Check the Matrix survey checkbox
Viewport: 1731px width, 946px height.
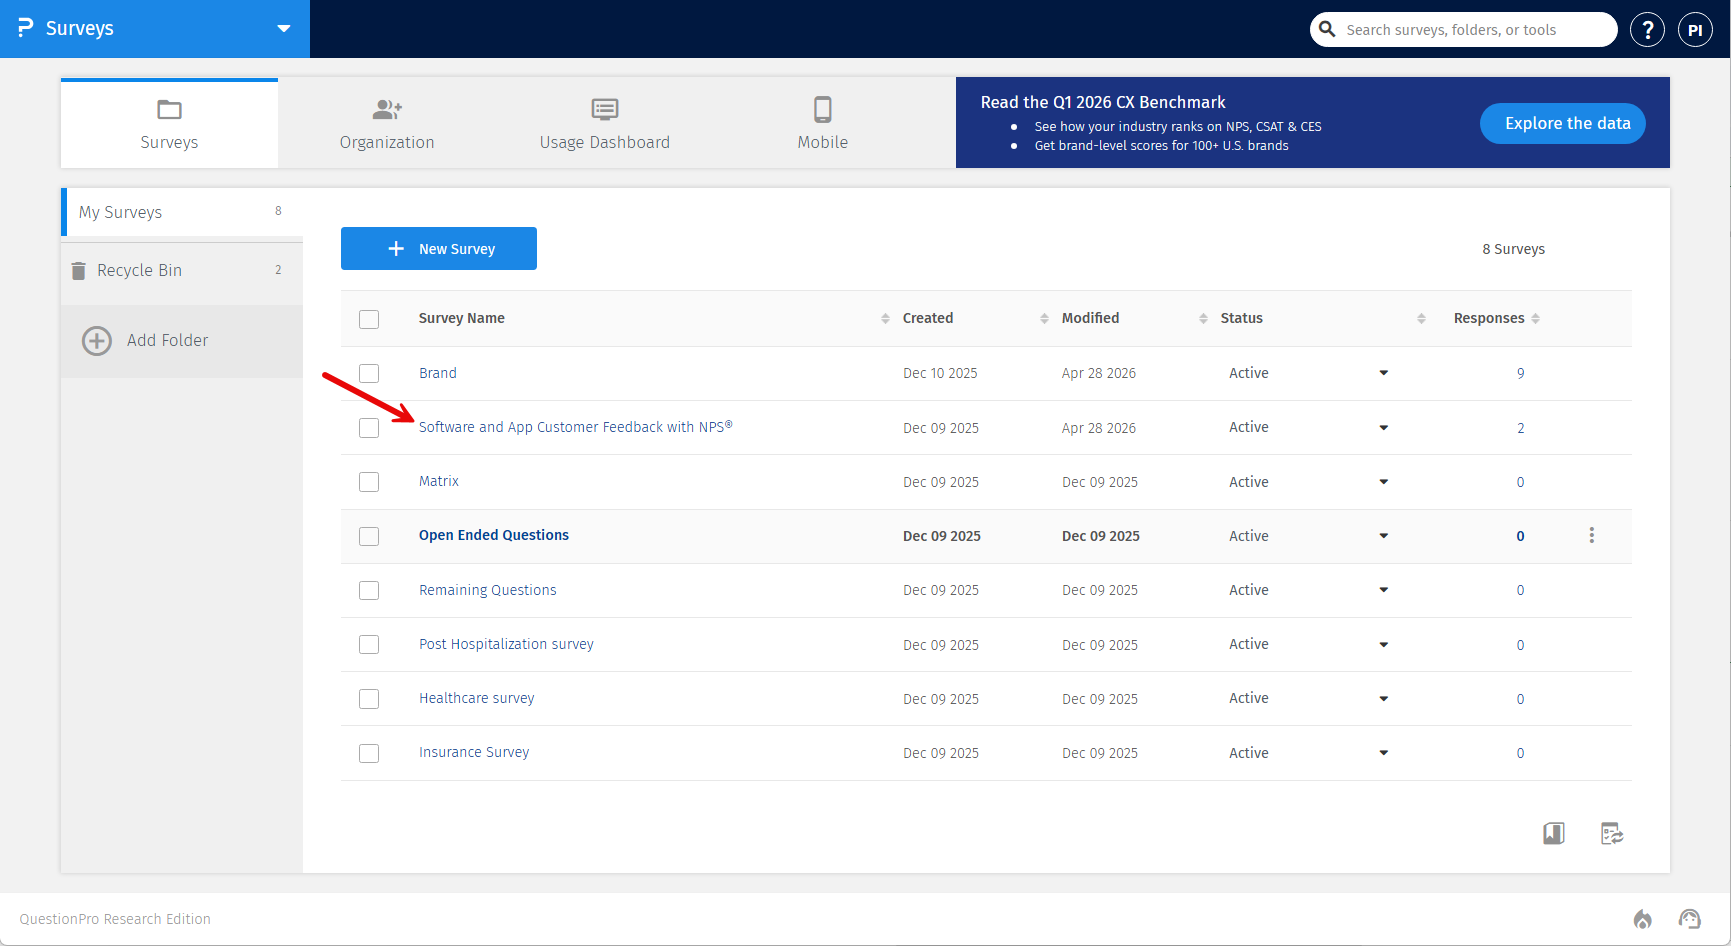(369, 482)
